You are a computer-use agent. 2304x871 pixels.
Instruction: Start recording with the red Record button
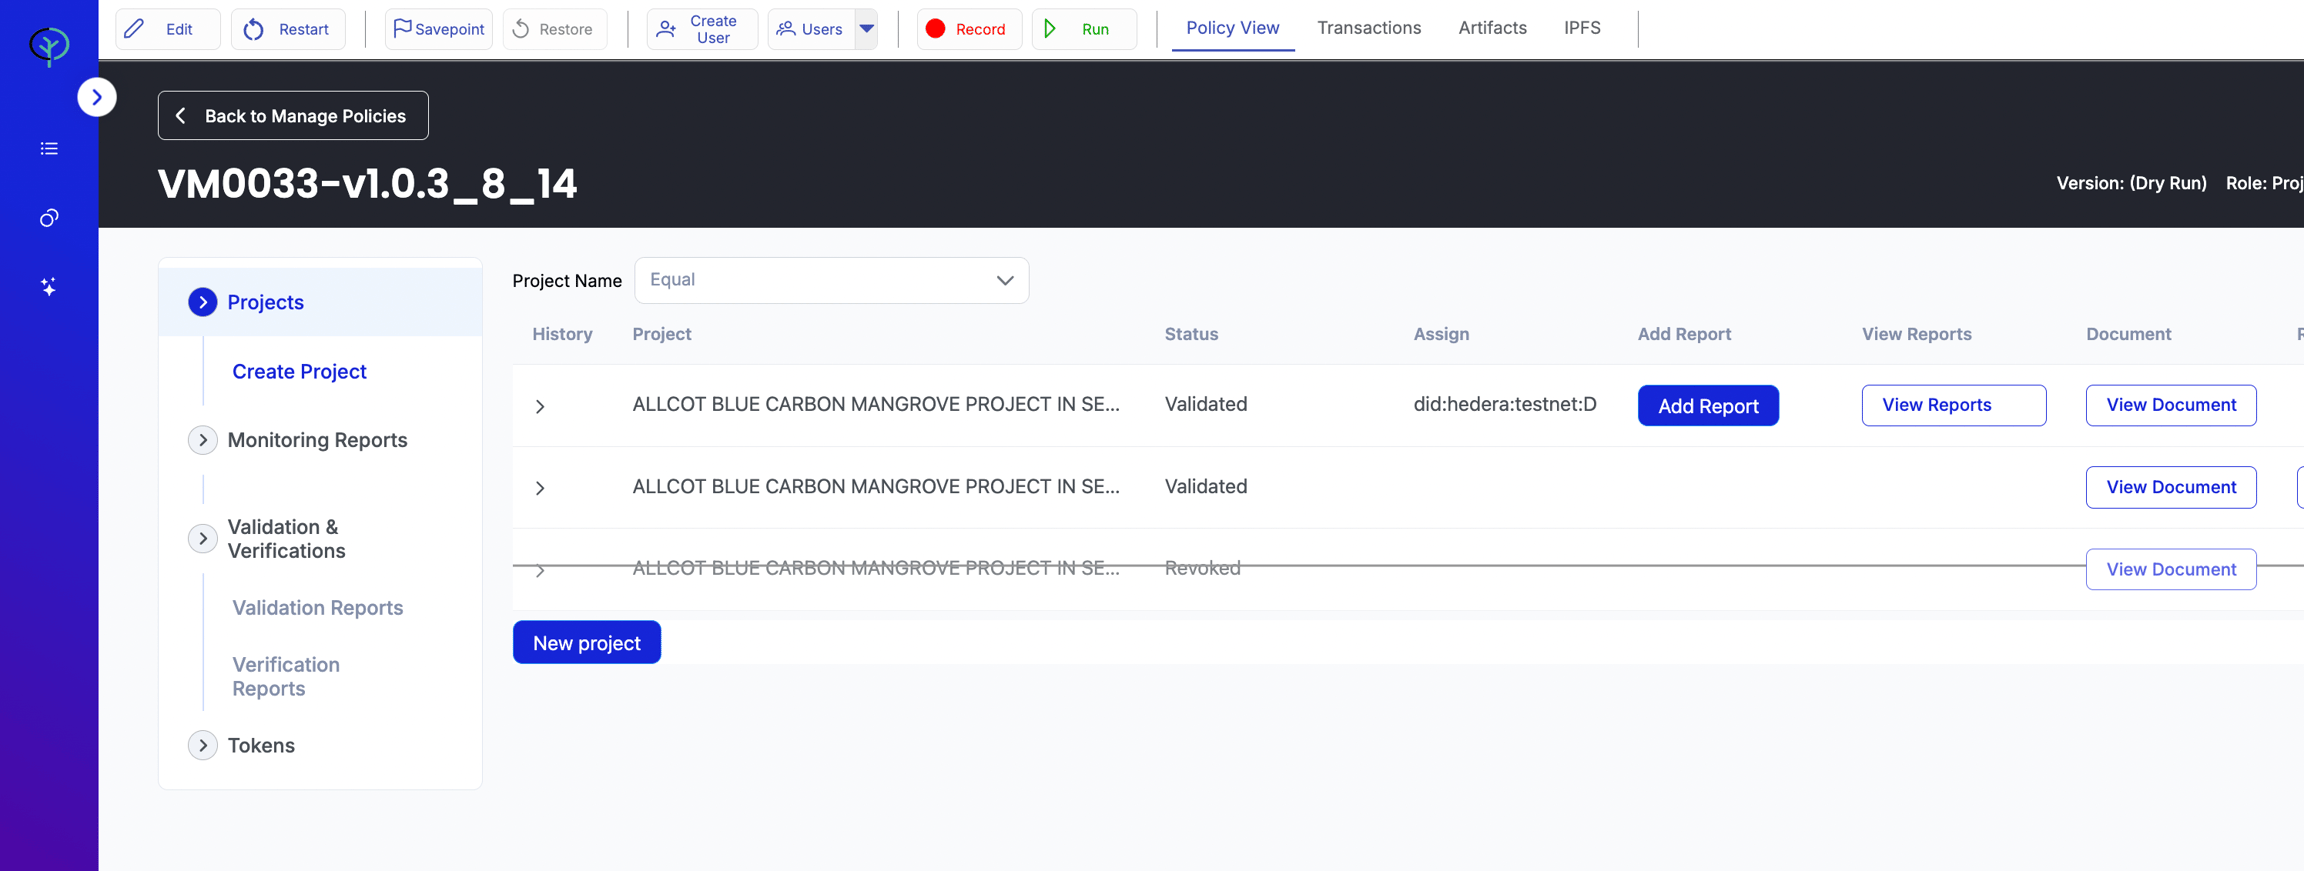click(968, 29)
